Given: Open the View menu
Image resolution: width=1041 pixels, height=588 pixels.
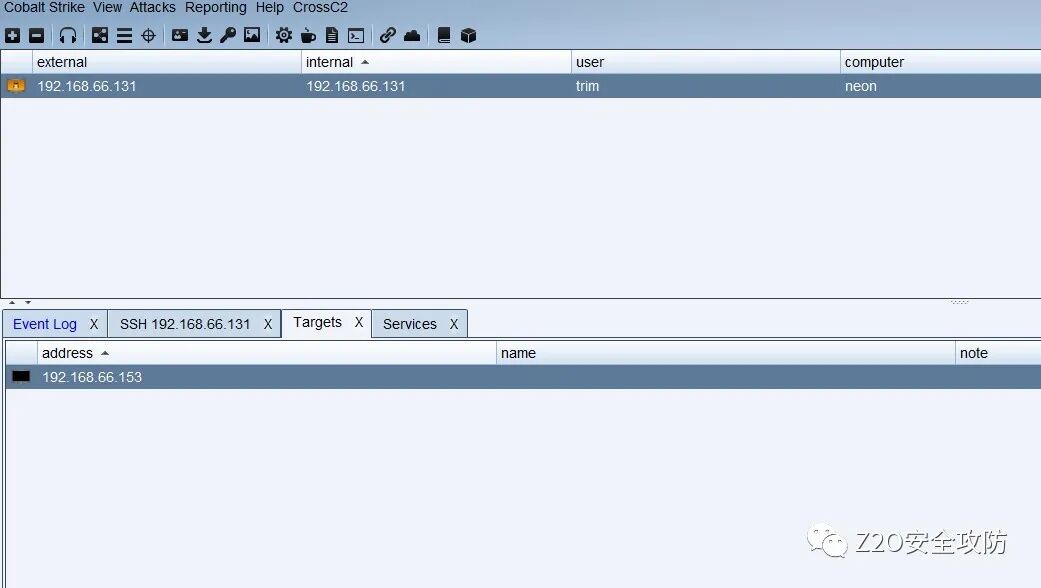Looking at the screenshot, I should click(107, 7).
